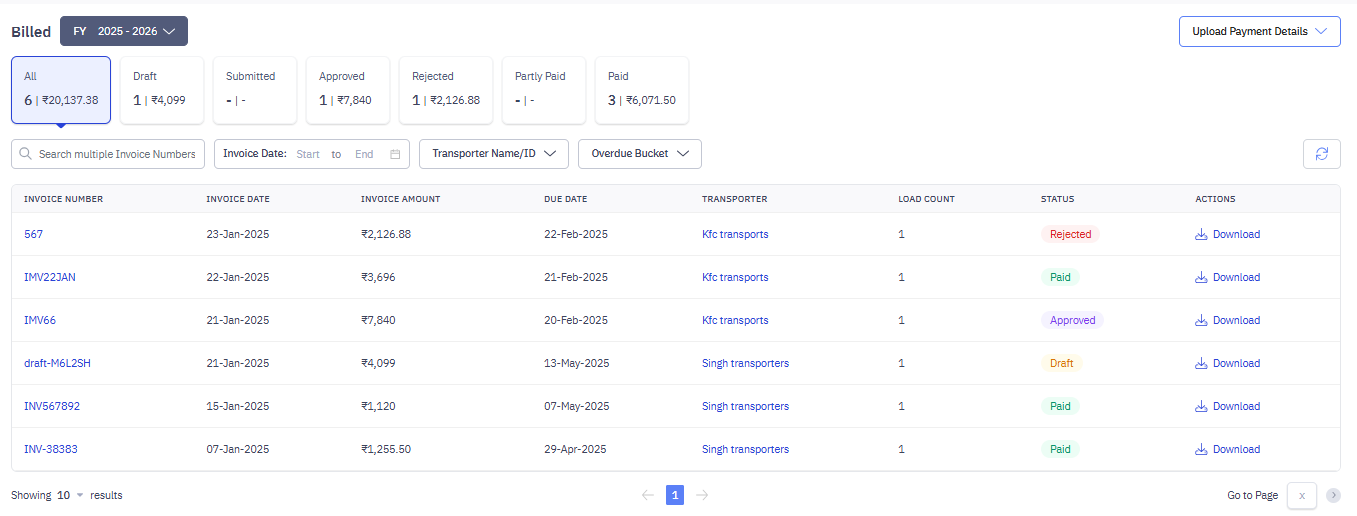The height and width of the screenshot is (516, 1357).
Task: Open the FY 2025 - 2026 dropdown
Action: pyautogui.click(x=124, y=31)
